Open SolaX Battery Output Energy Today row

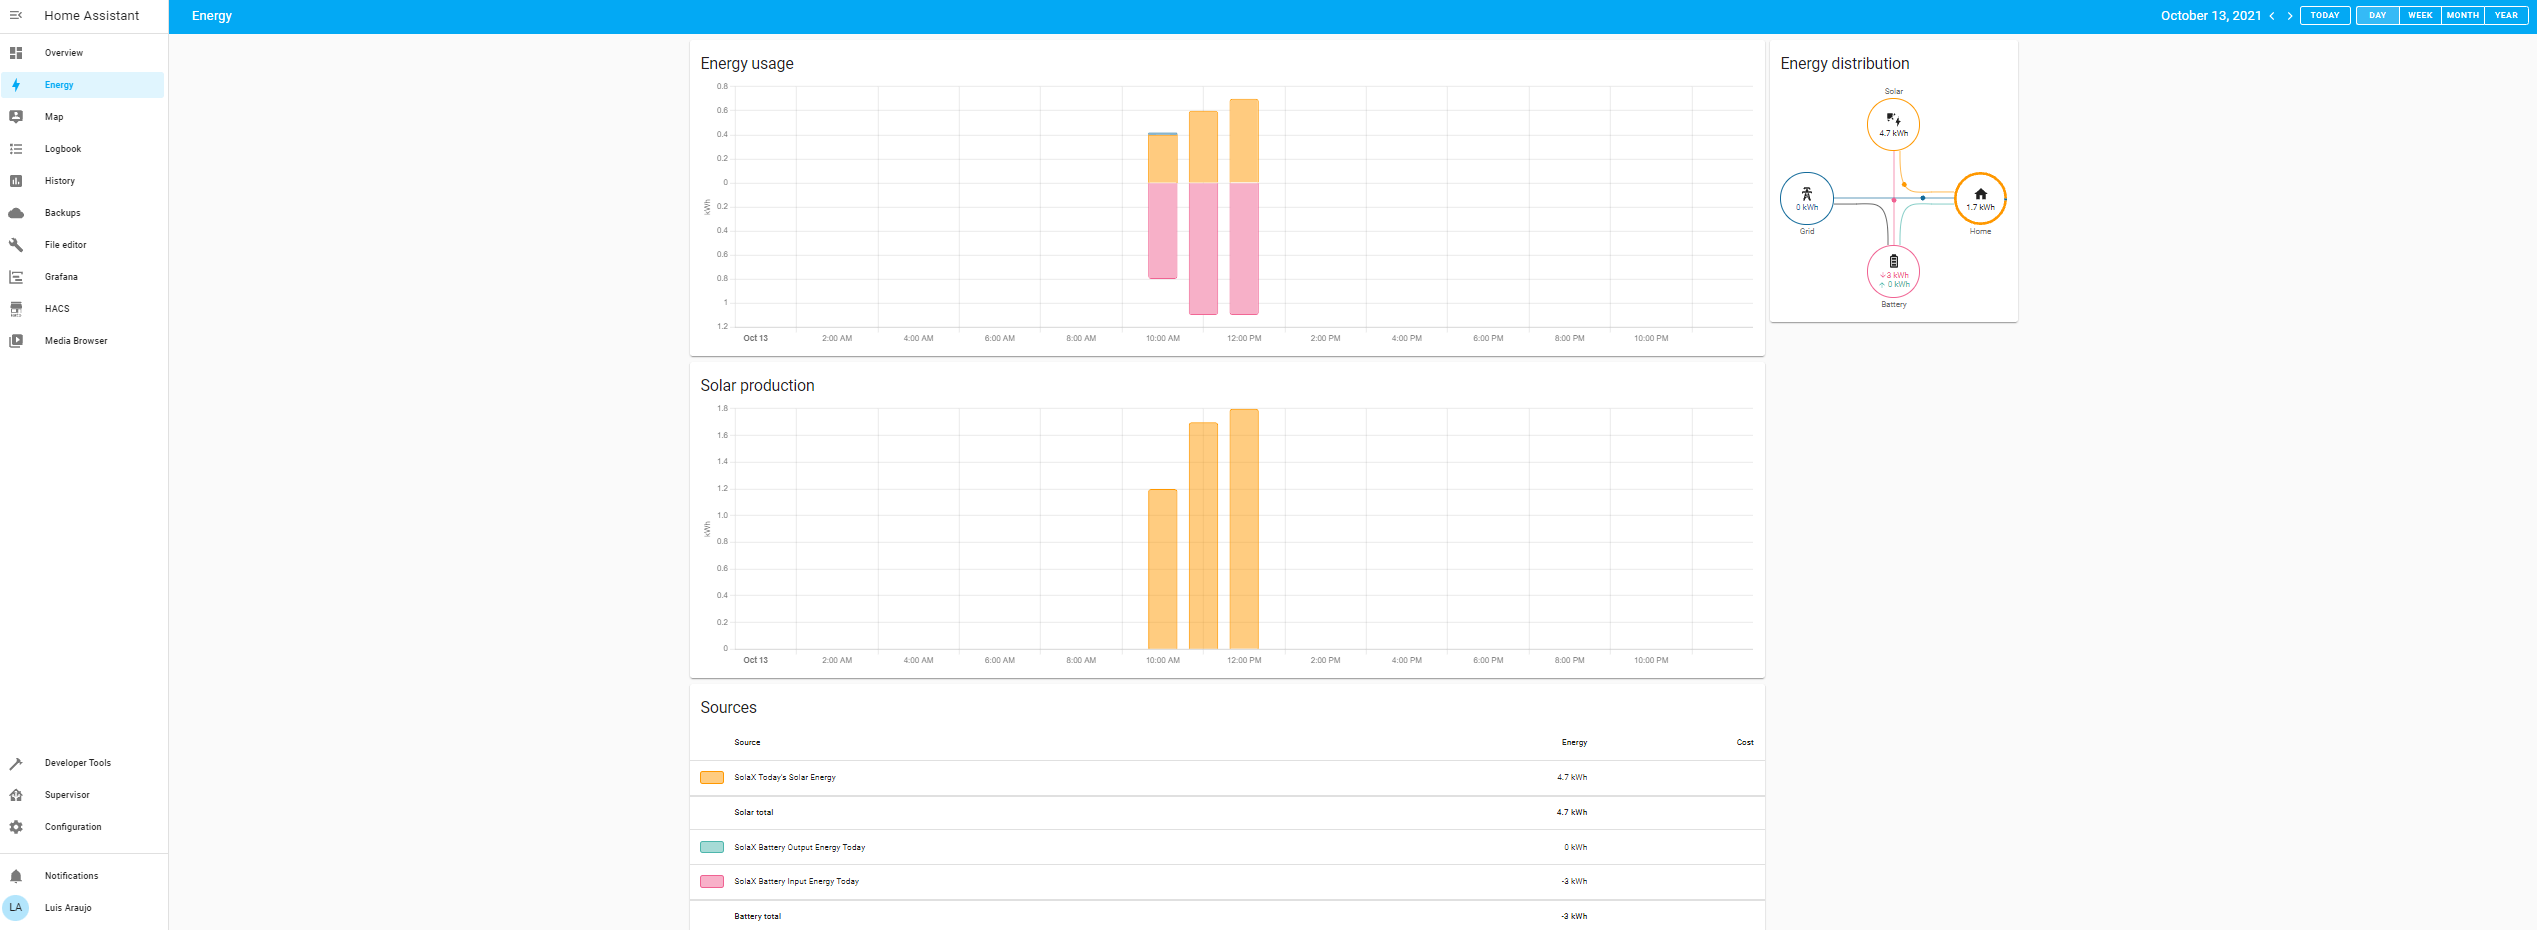click(x=1227, y=847)
